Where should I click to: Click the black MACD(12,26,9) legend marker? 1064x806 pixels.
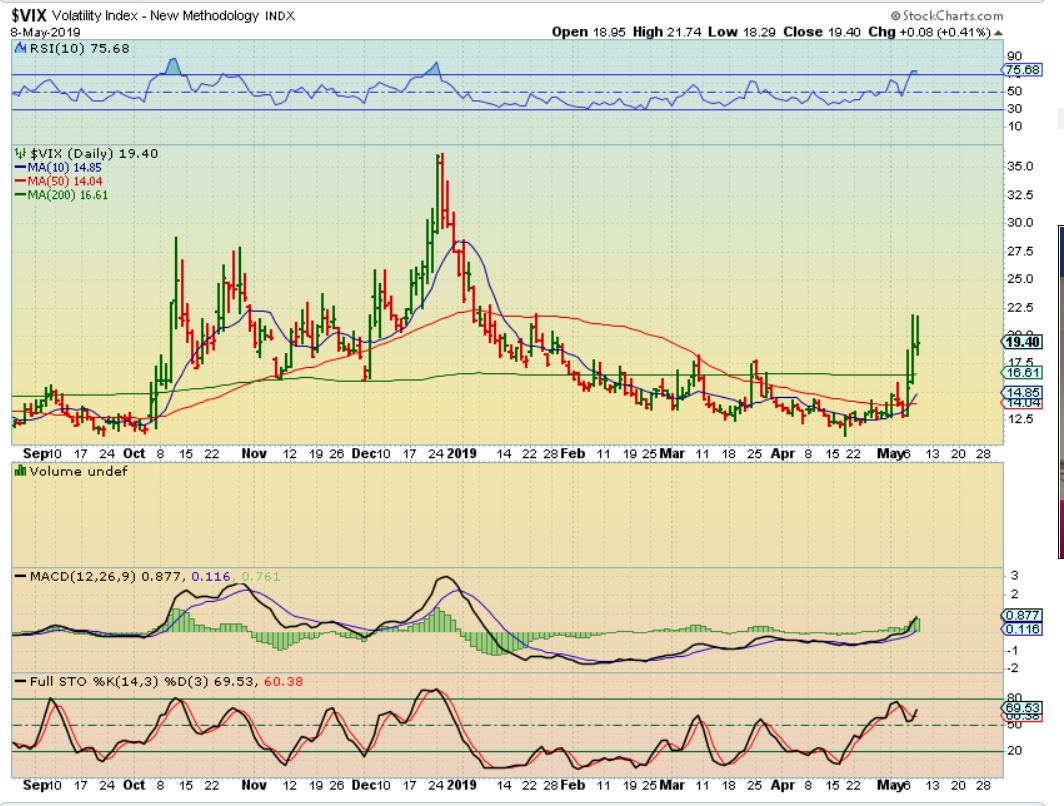19,575
